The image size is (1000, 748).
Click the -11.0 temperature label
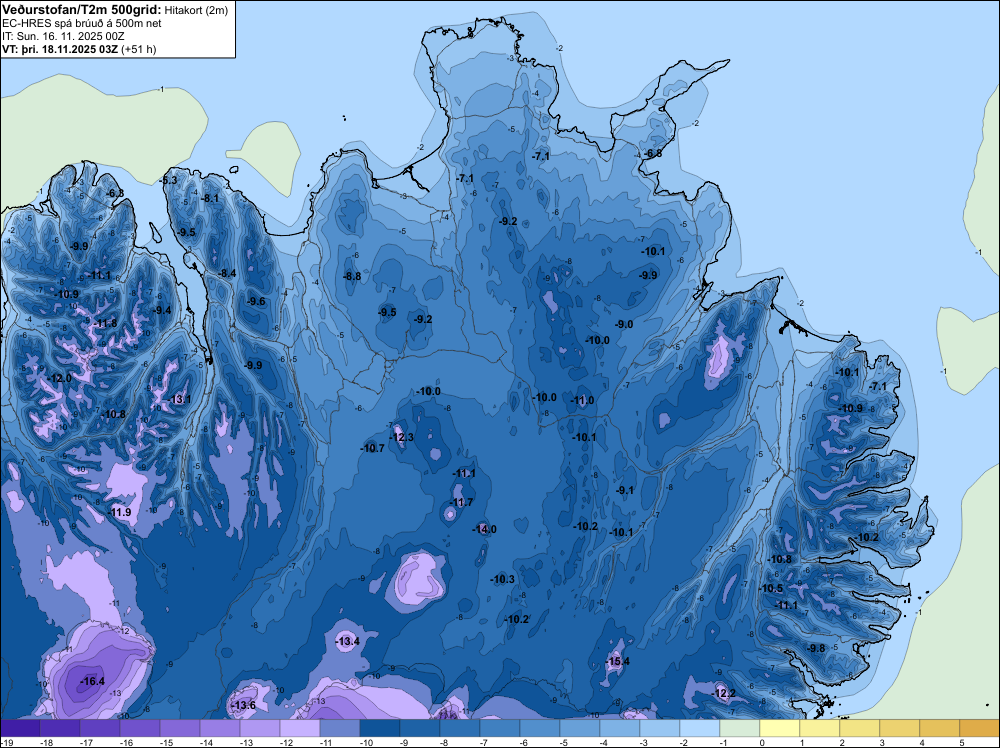[x=582, y=400]
